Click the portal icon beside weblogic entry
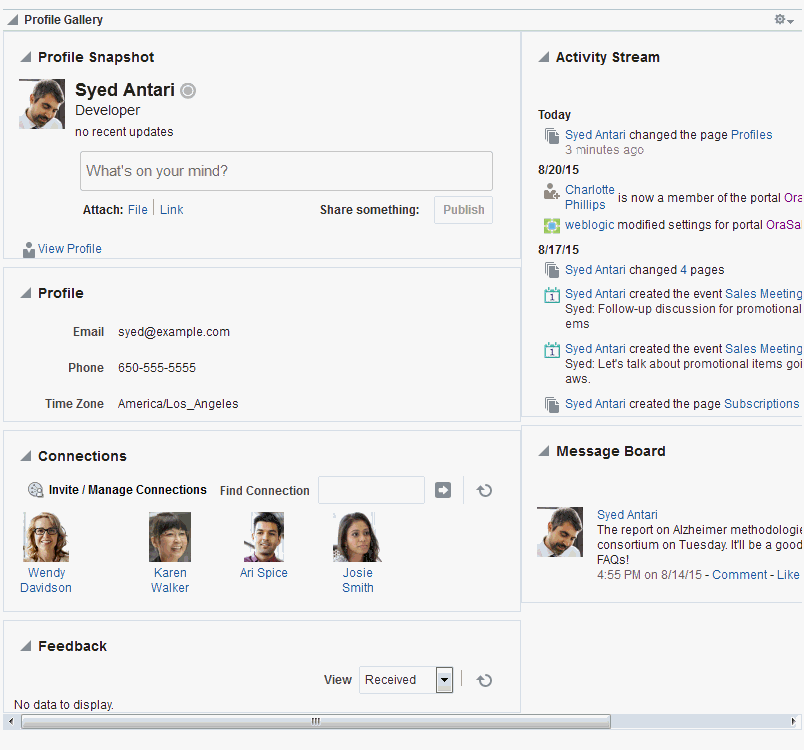This screenshot has height=750, width=804. coord(552,226)
